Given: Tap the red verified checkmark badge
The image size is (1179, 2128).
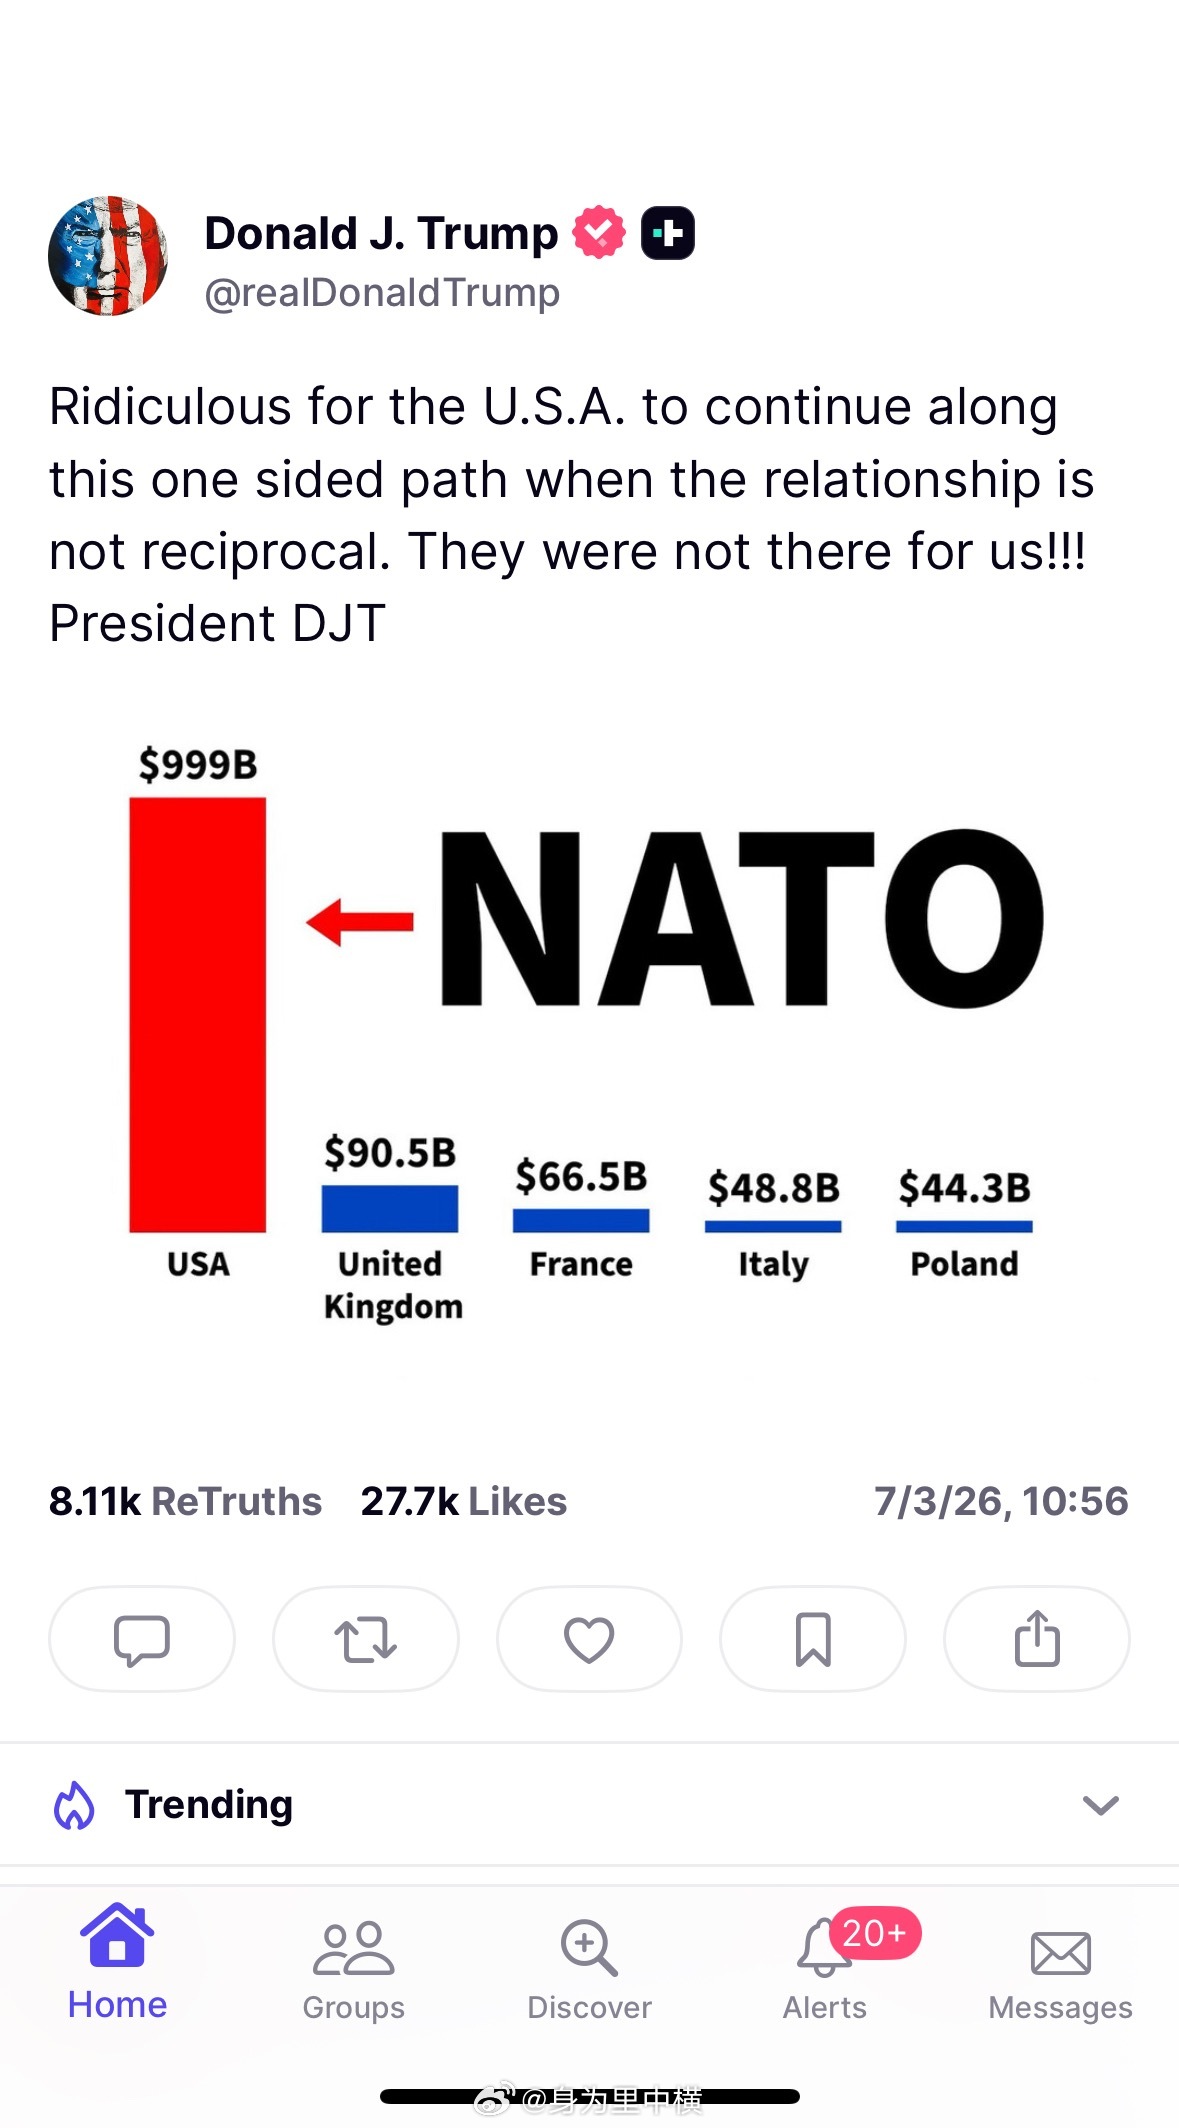Looking at the screenshot, I should tap(599, 233).
